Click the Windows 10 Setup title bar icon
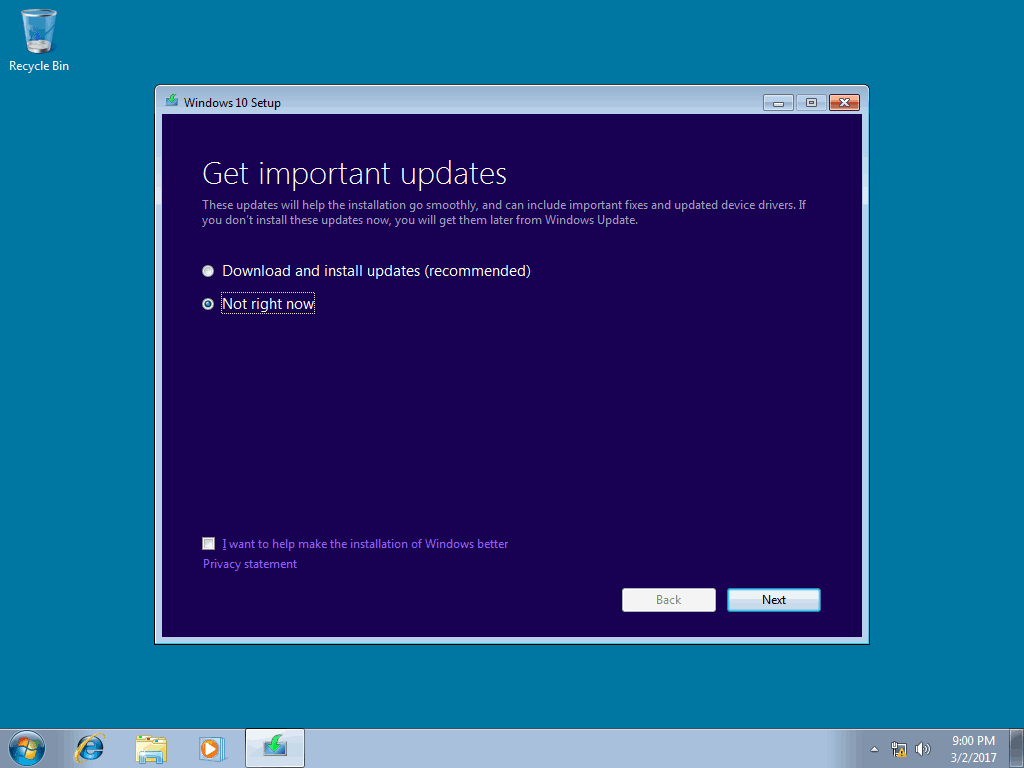1024x768 pixels. 172,101
